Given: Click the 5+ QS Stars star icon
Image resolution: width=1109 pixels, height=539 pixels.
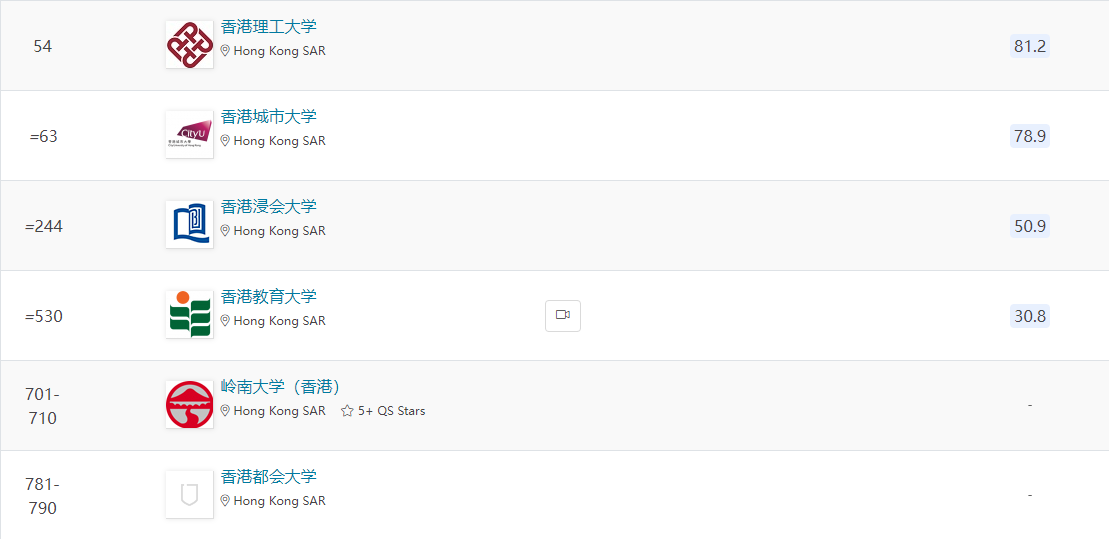Looking at the screenshot, I should click(347, 411).
